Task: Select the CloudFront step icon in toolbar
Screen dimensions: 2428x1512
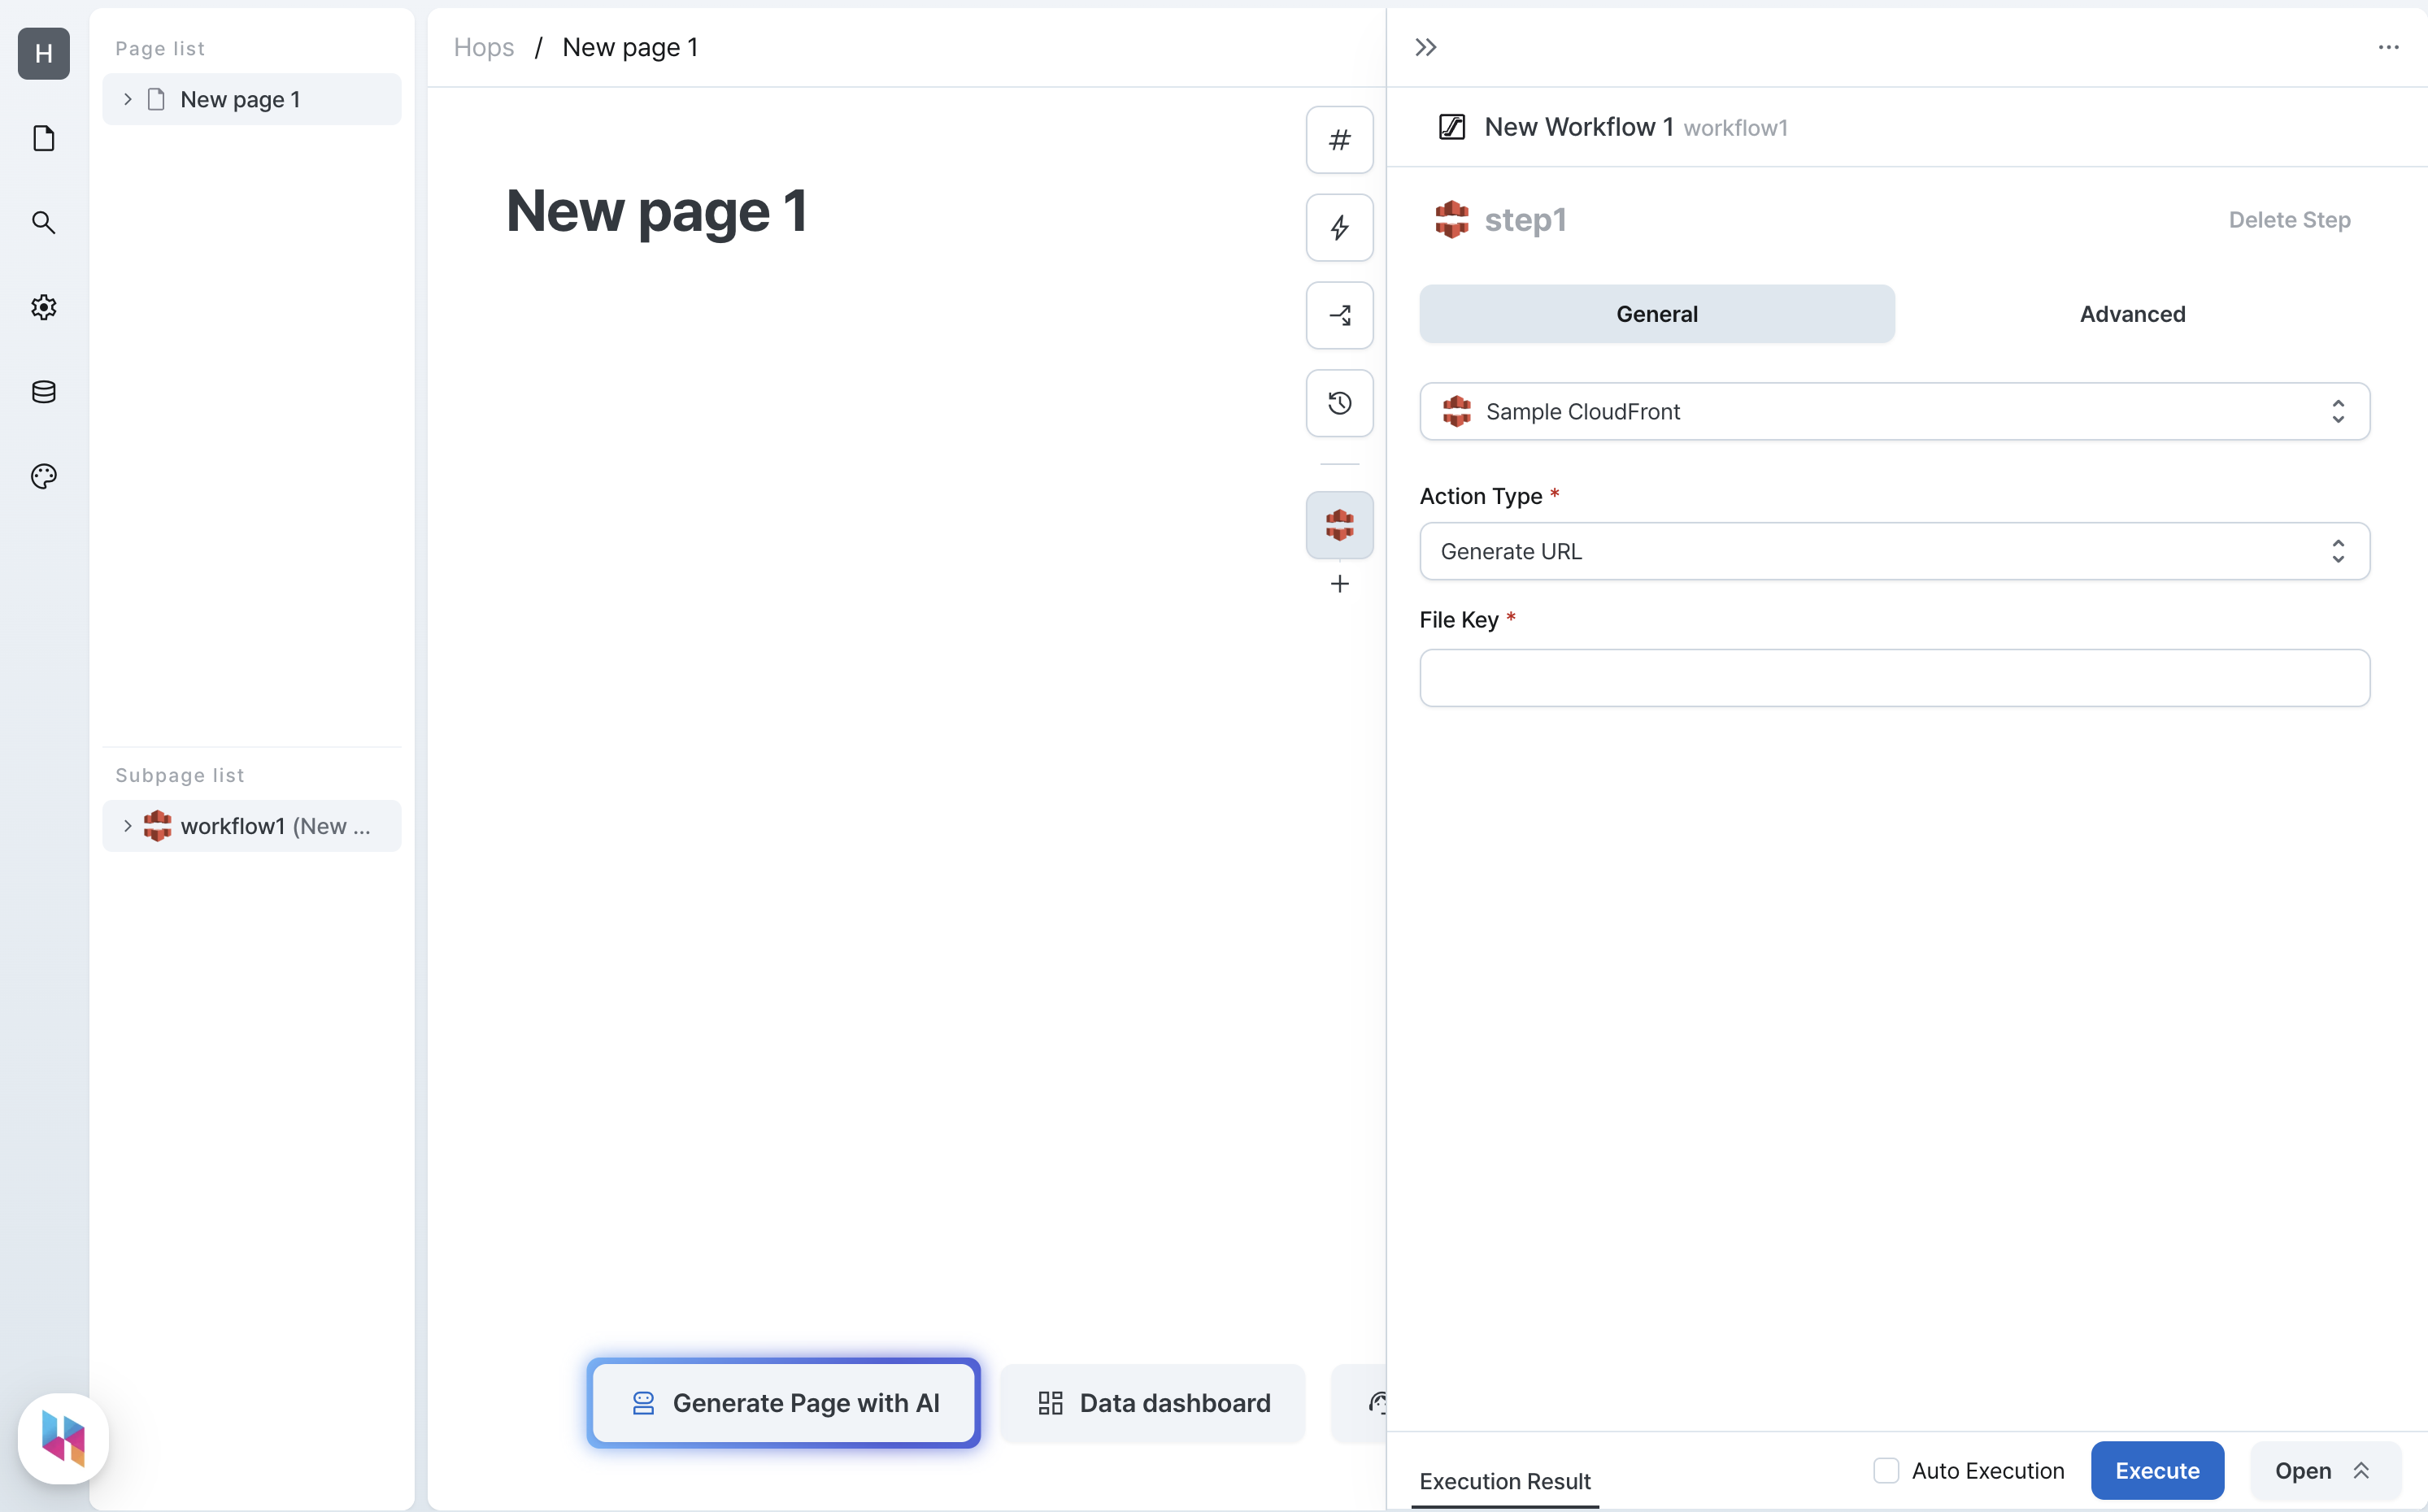Action: tap(1339, 524)
